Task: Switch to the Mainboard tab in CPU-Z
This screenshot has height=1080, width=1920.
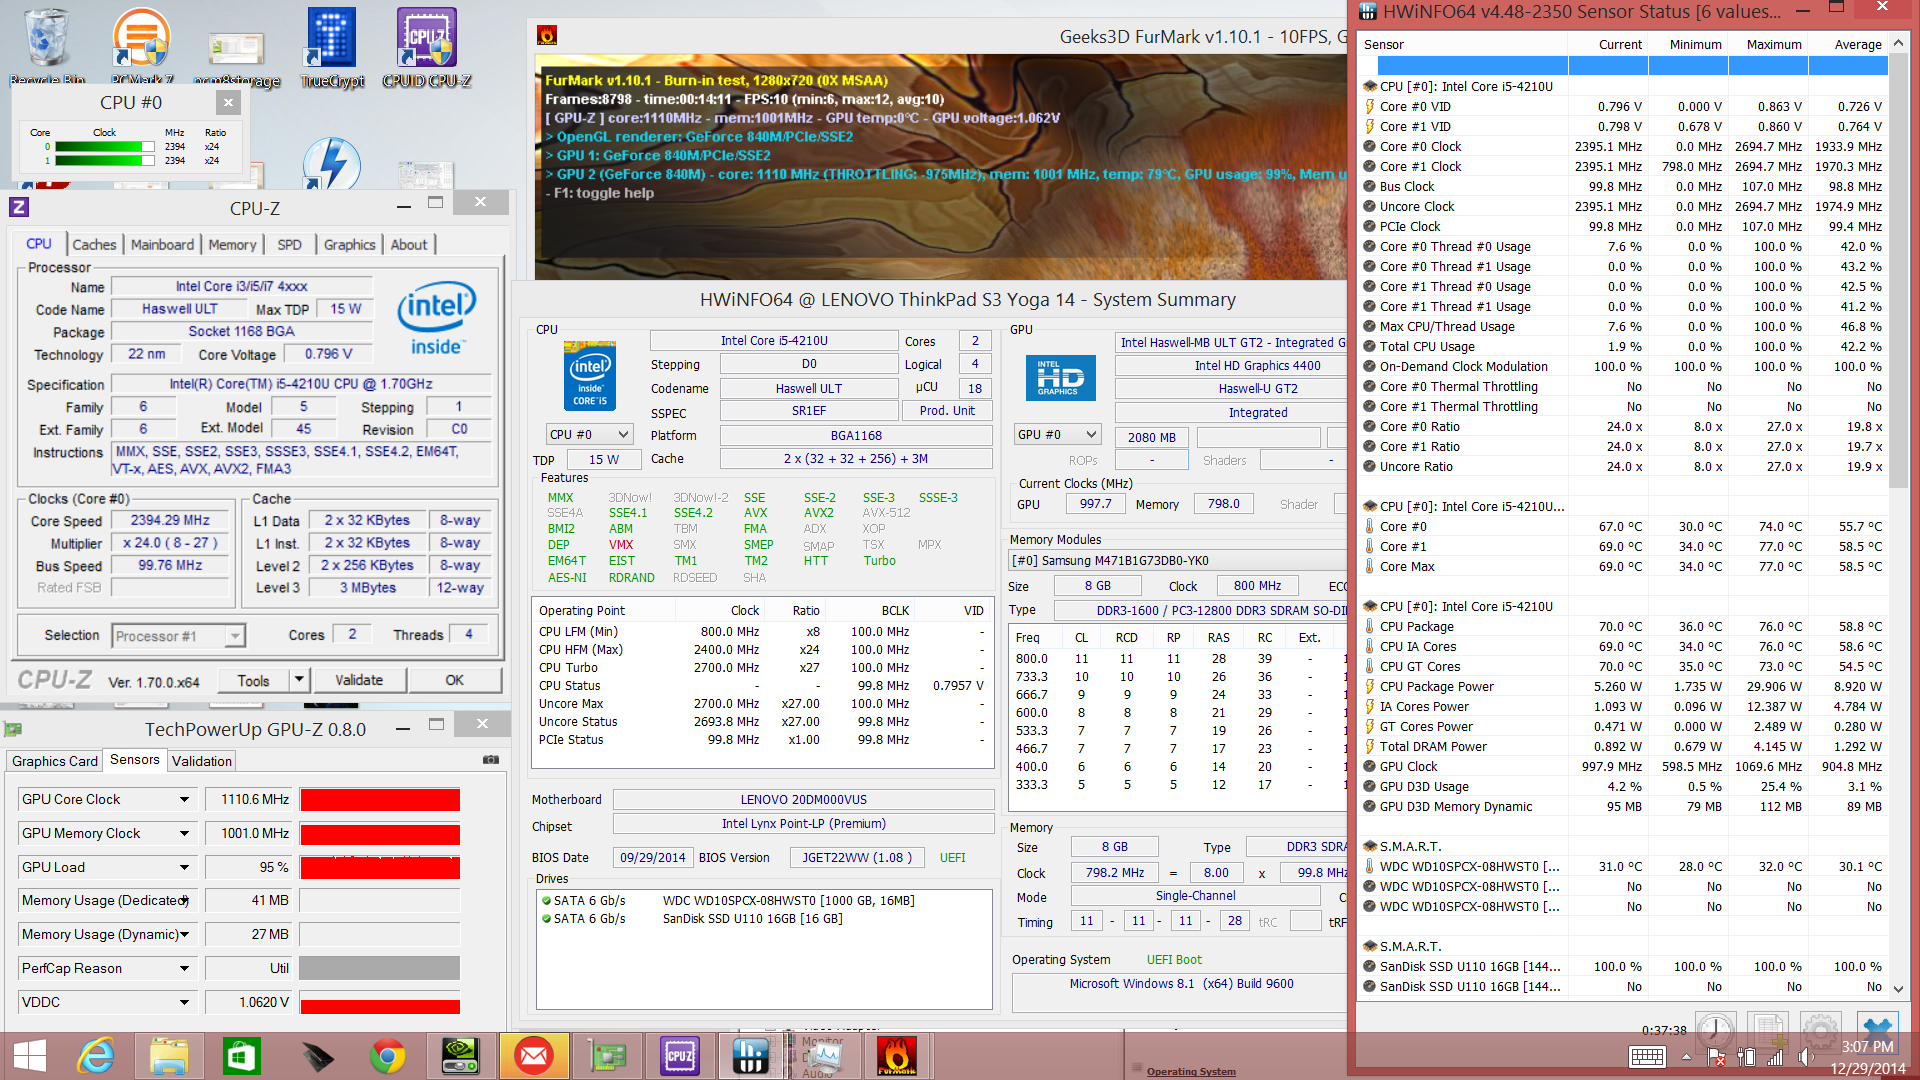Action: click(x=162, y=245)
